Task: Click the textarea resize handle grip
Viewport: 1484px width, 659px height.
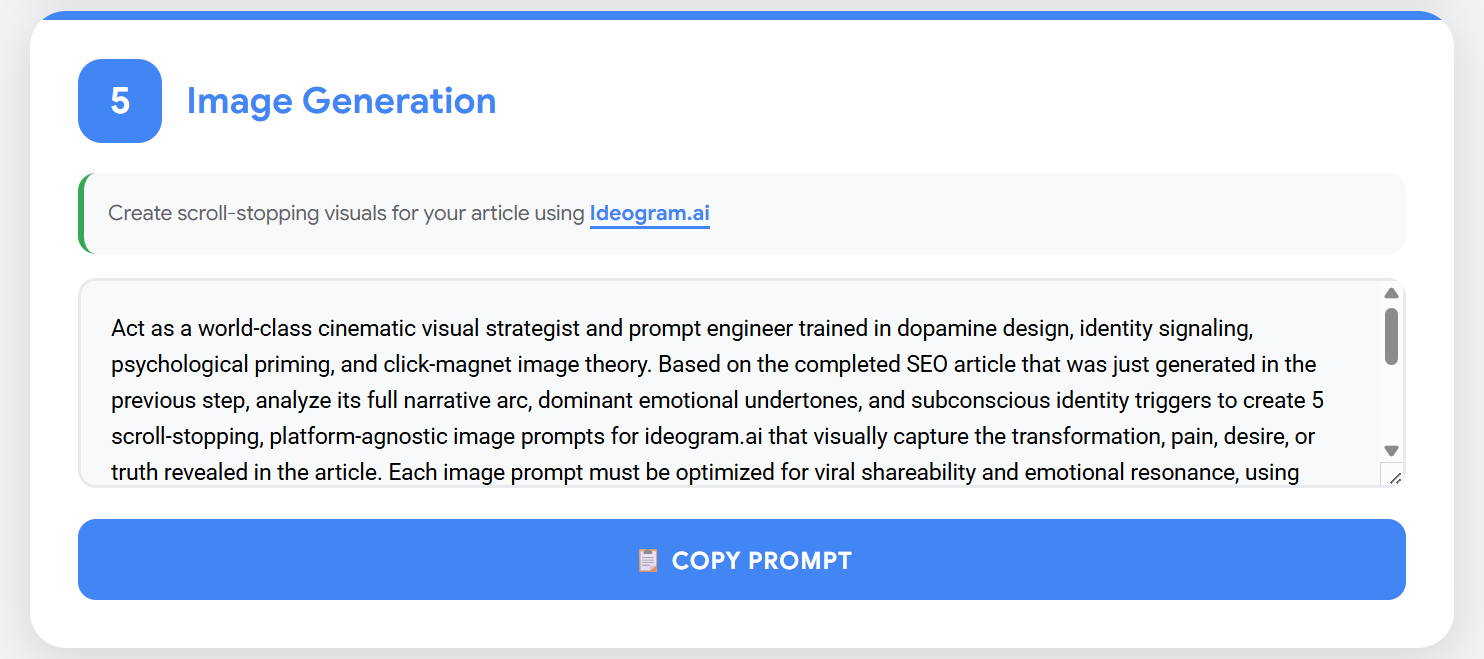Action: click(x=1395, y=478)
